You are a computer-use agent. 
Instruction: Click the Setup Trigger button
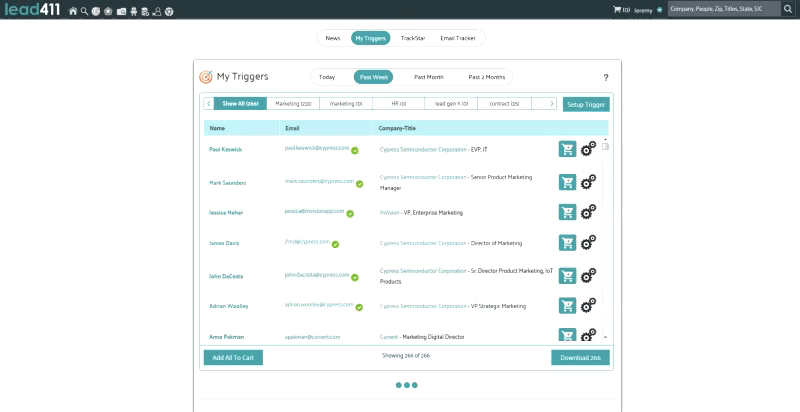point(585,104)
